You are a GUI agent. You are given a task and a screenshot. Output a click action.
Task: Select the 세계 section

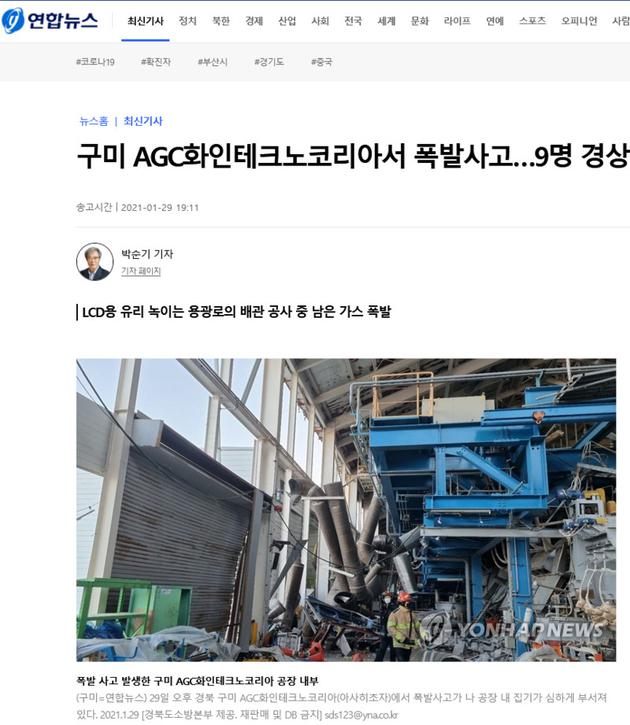(386, 21)
